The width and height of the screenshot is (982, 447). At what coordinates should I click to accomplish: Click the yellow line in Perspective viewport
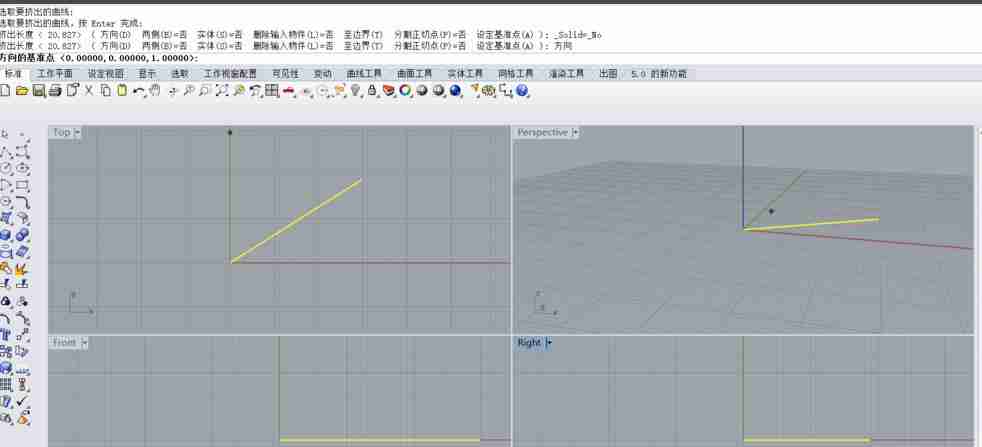pyautogui.click(x=812, y=224)
